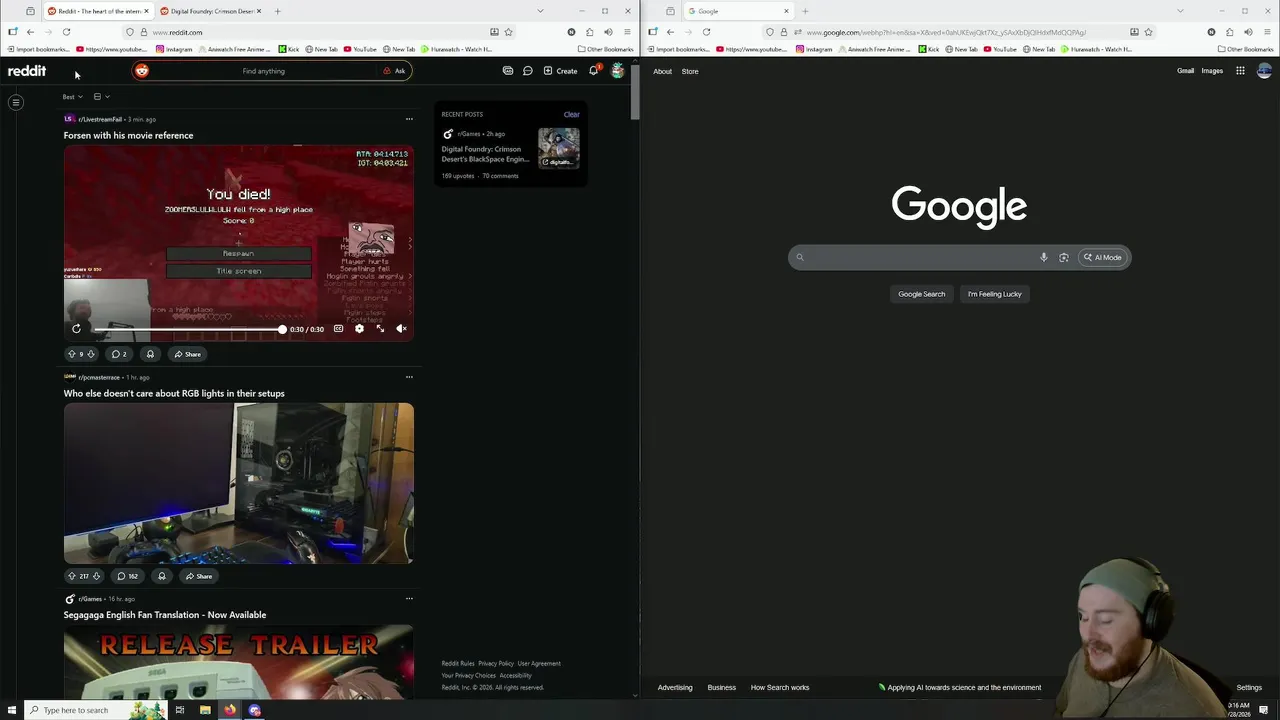Screen dimensions: 1280x720
Task: Open RGB lights setup post image
Action: click(239, 483)
